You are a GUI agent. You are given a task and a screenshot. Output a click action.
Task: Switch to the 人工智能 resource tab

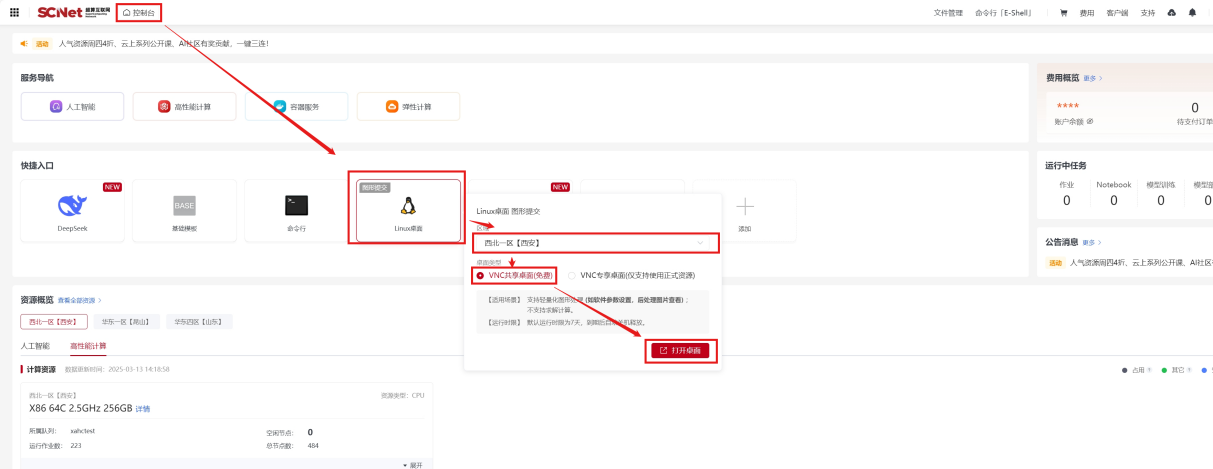click(35, 346)
